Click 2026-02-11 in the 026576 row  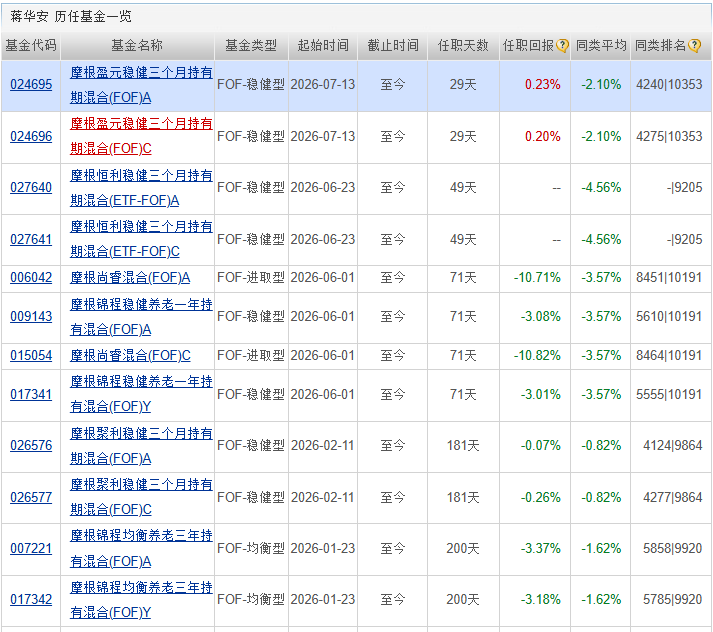pyautogui.click(x=323, y=445)
